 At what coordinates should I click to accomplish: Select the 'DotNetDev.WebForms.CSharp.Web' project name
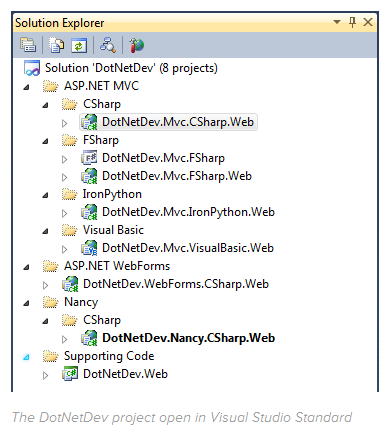point(176,284)
